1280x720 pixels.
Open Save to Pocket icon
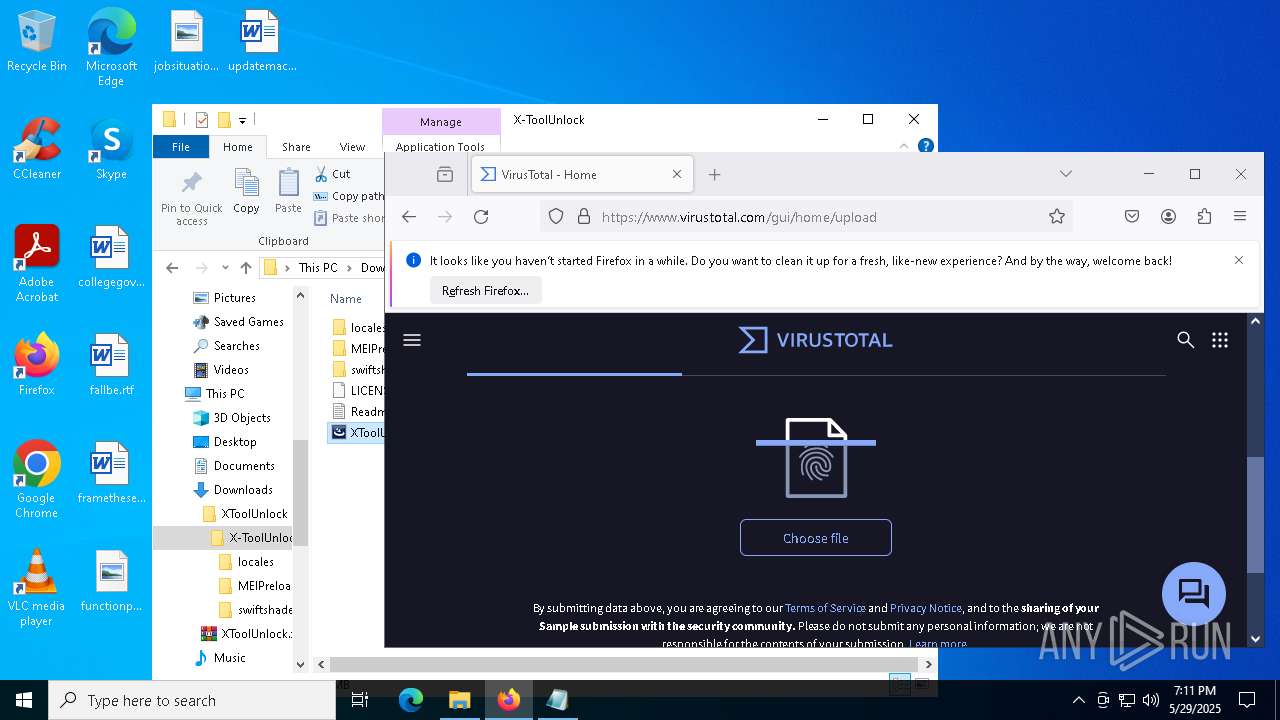pos(1132,216)
